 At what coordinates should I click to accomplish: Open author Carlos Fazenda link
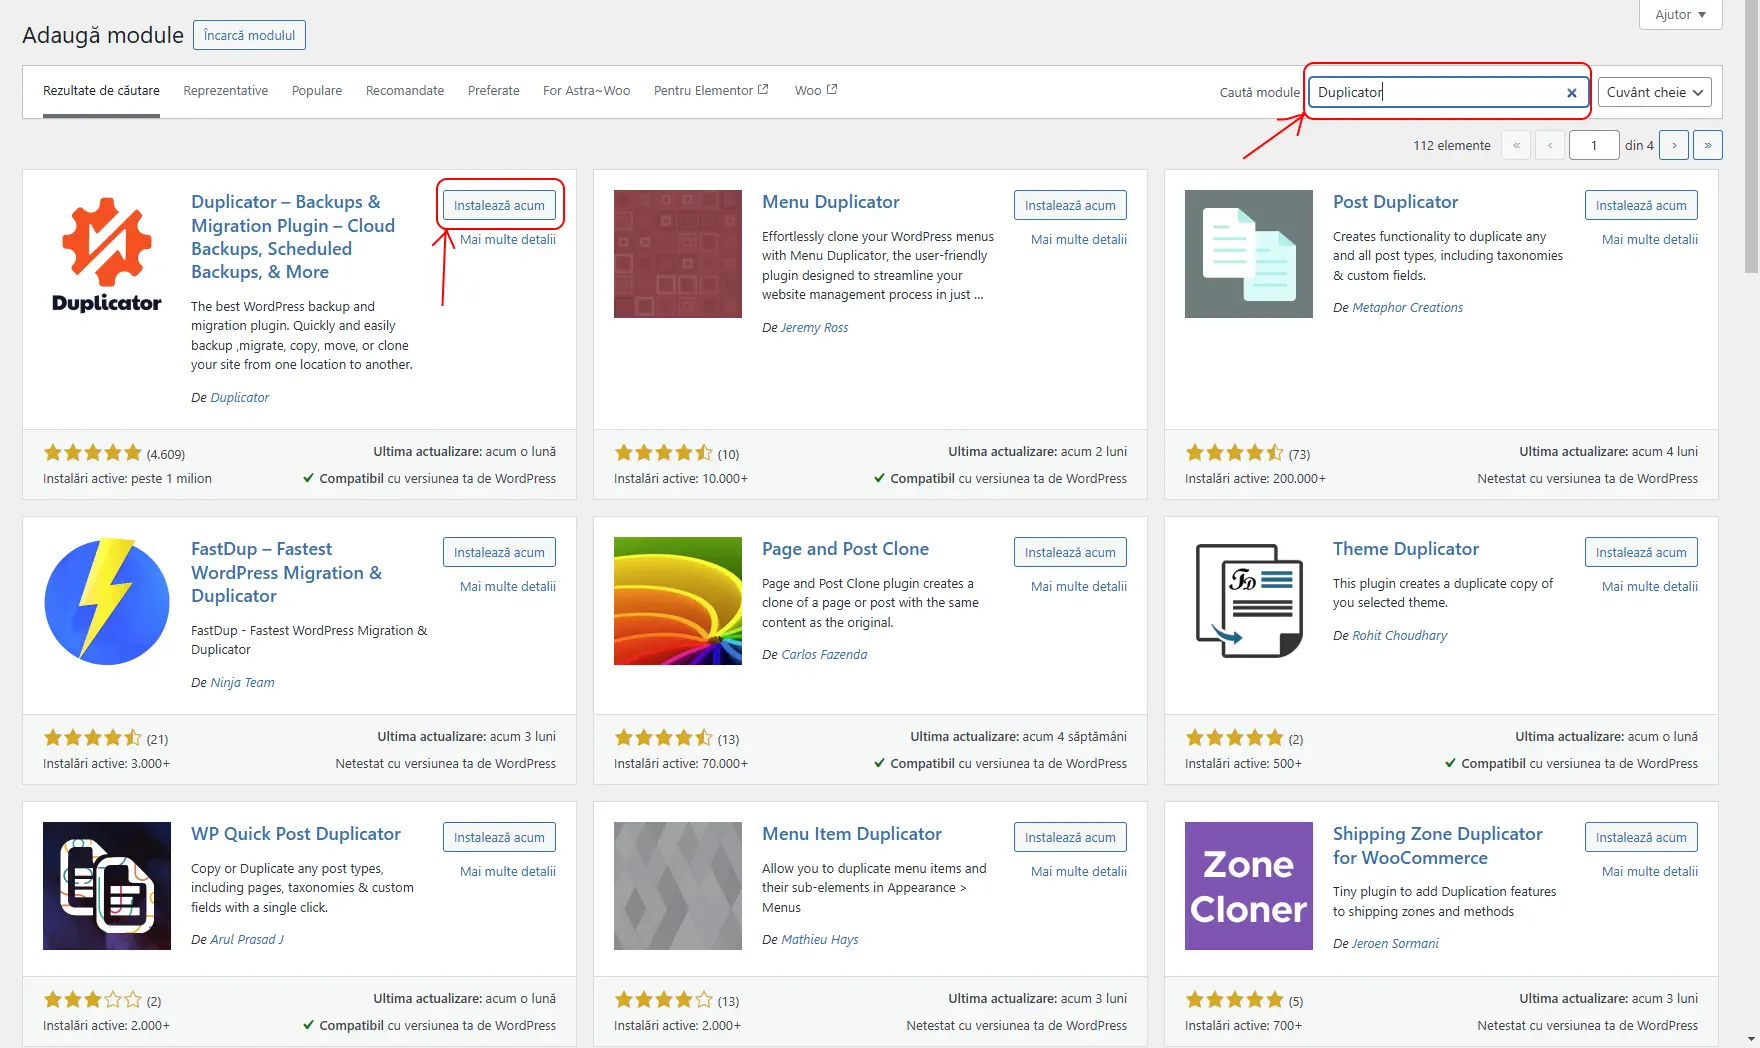point(825,655)
